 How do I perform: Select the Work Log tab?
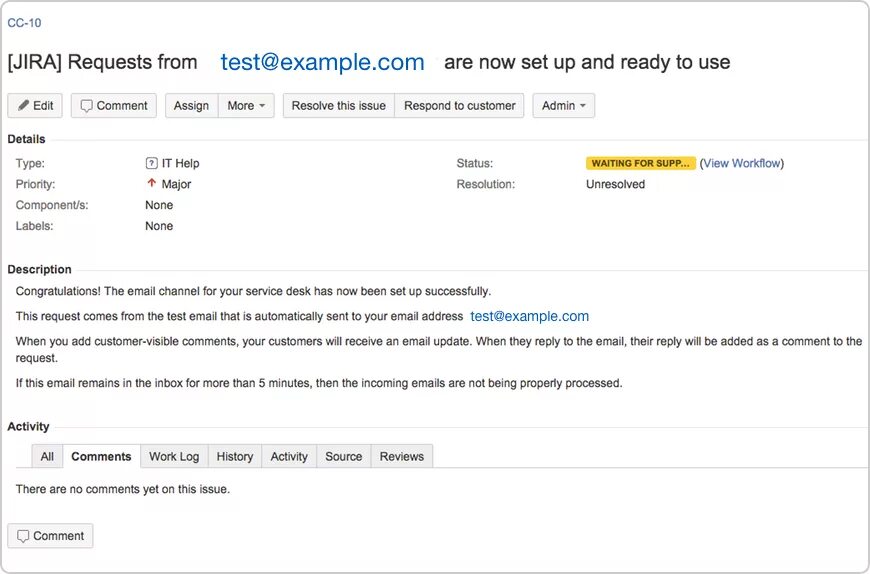[x=174, y=456]
